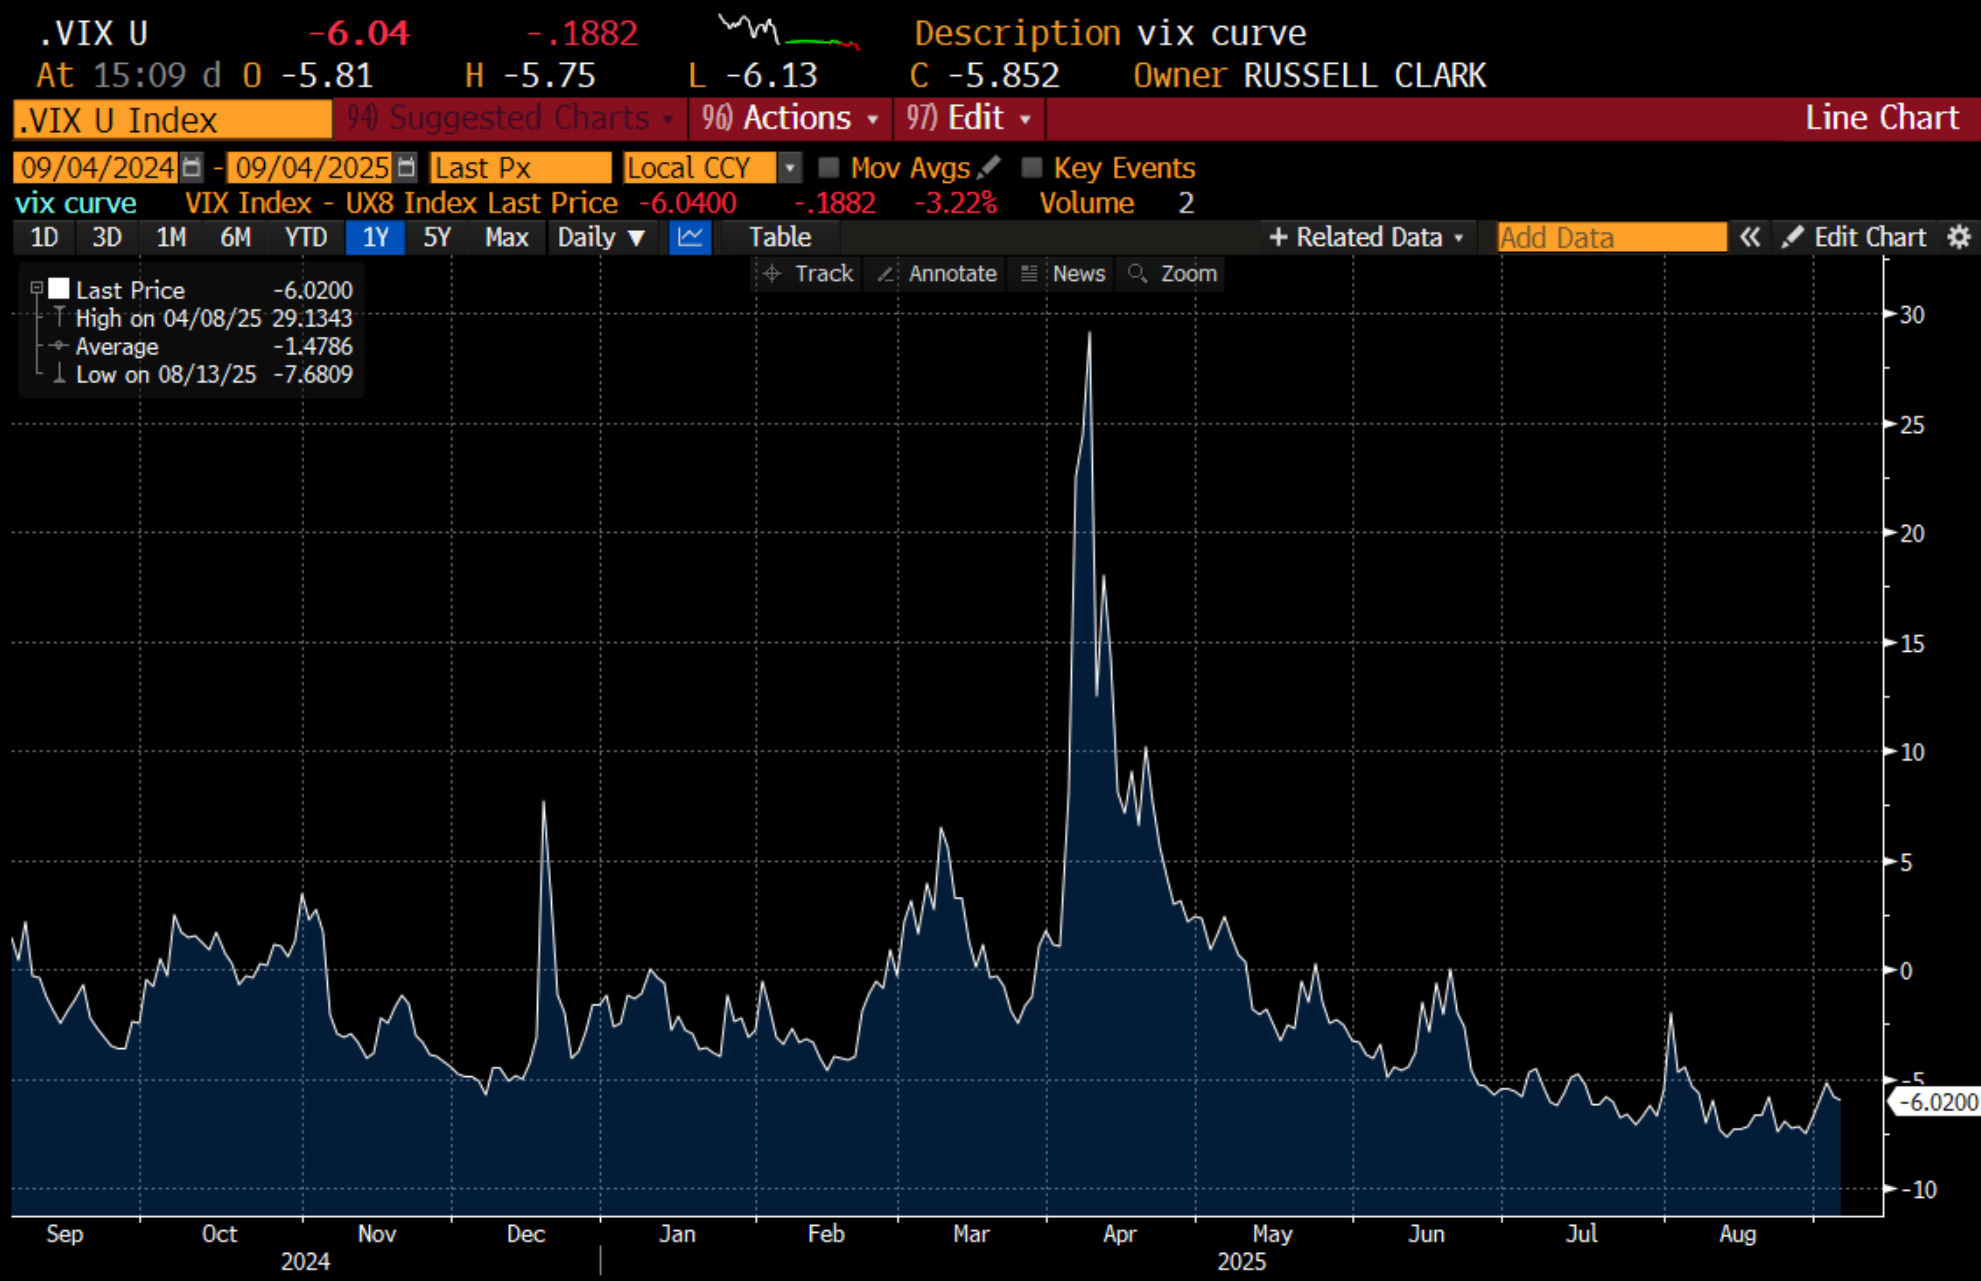Open the Table view

[780, 237]
